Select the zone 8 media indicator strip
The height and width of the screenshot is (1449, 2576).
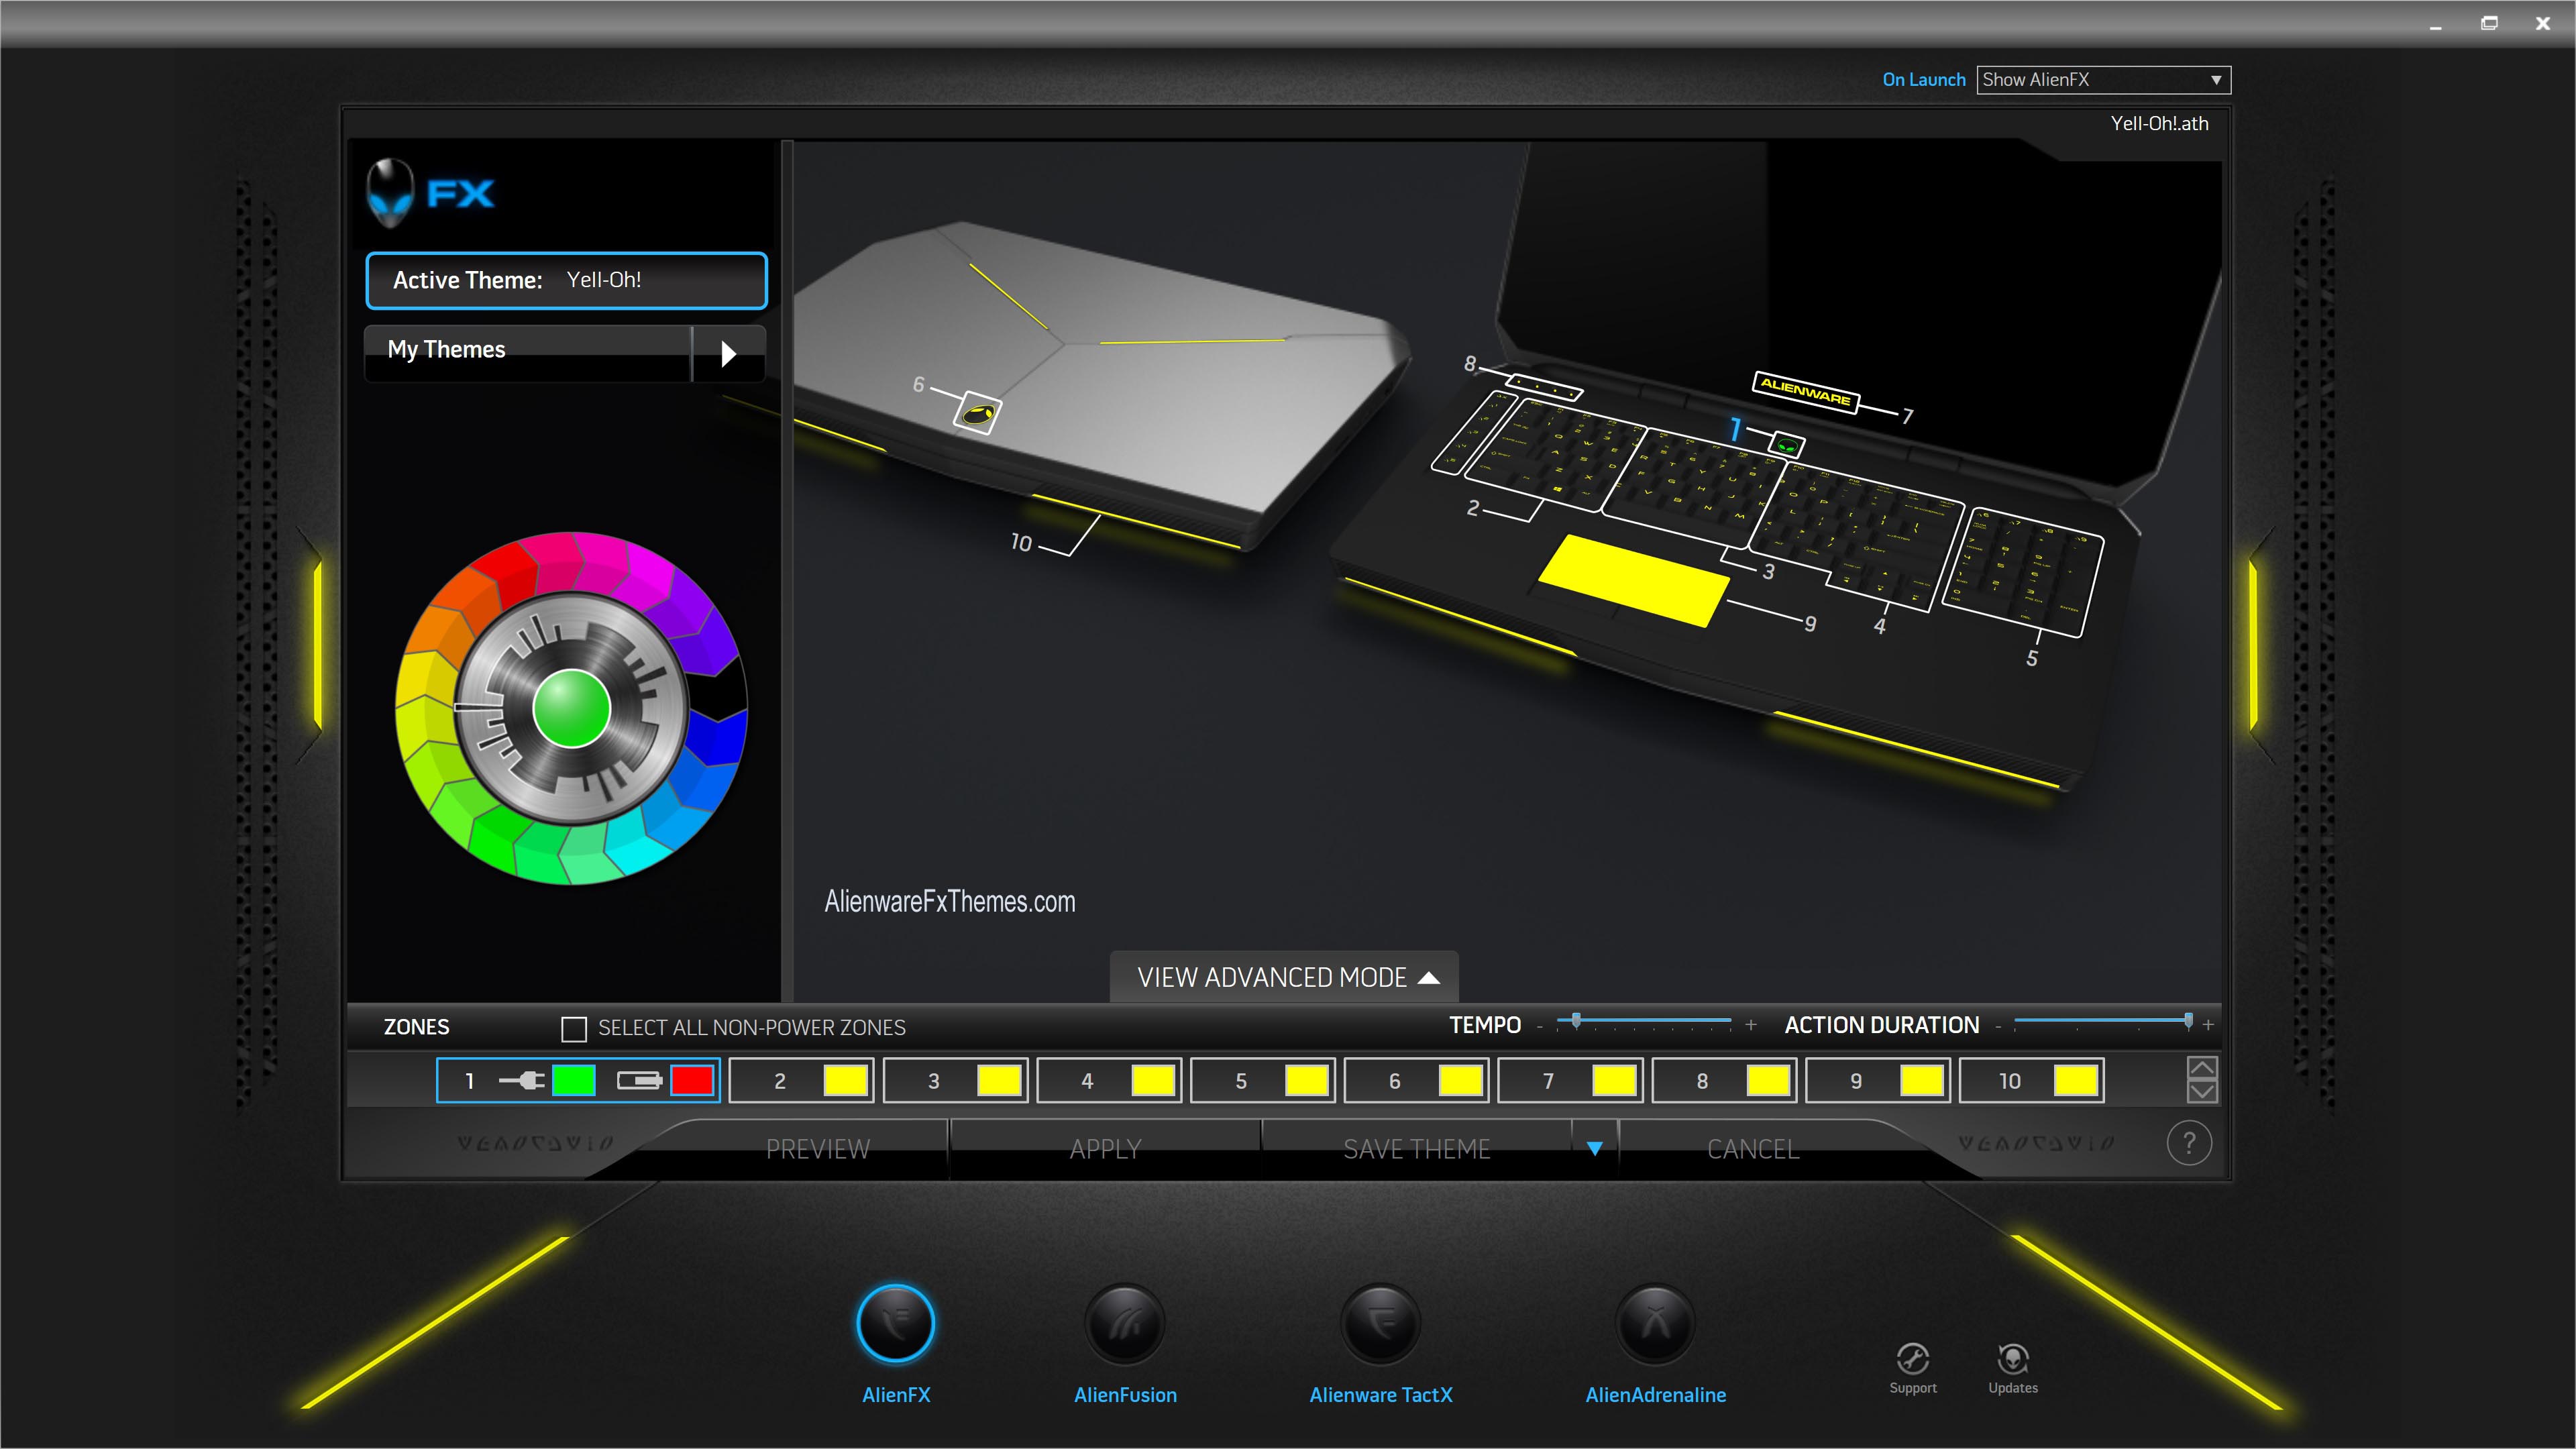pyautogui.click(x=1543, y=387)
